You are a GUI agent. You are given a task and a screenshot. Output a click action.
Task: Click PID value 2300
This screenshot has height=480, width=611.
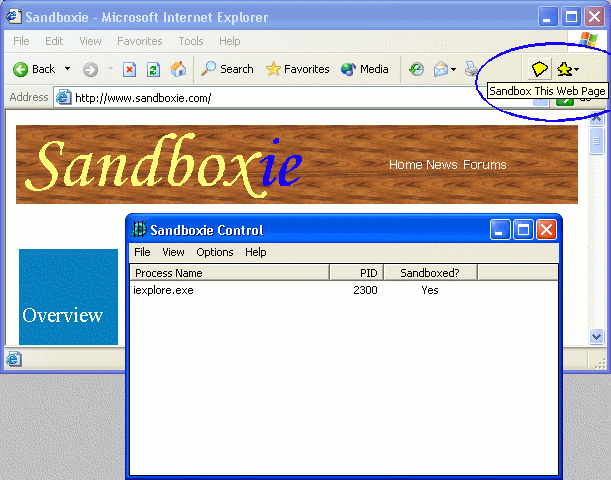(365, 290)
